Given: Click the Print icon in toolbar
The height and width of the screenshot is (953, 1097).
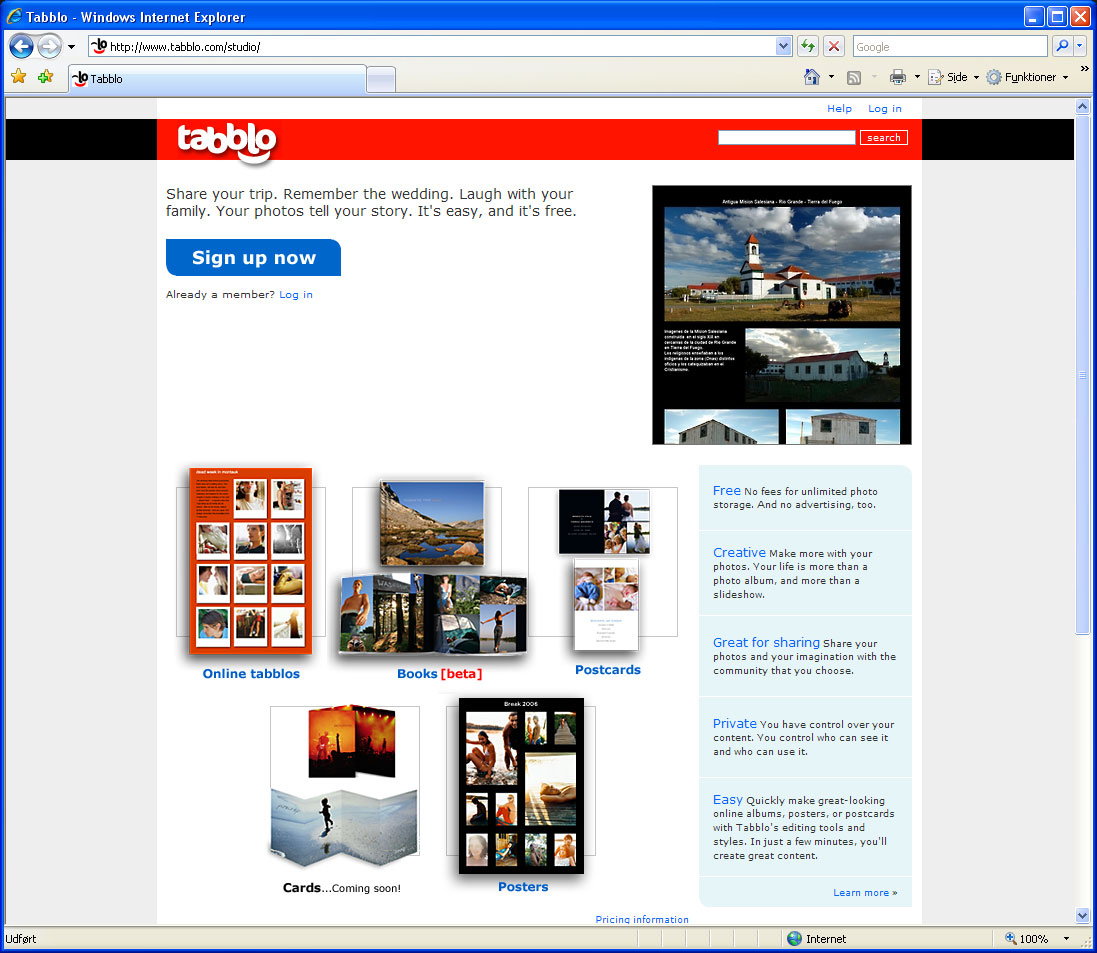Looking at the screenshot, I should [x=897, y=77].
